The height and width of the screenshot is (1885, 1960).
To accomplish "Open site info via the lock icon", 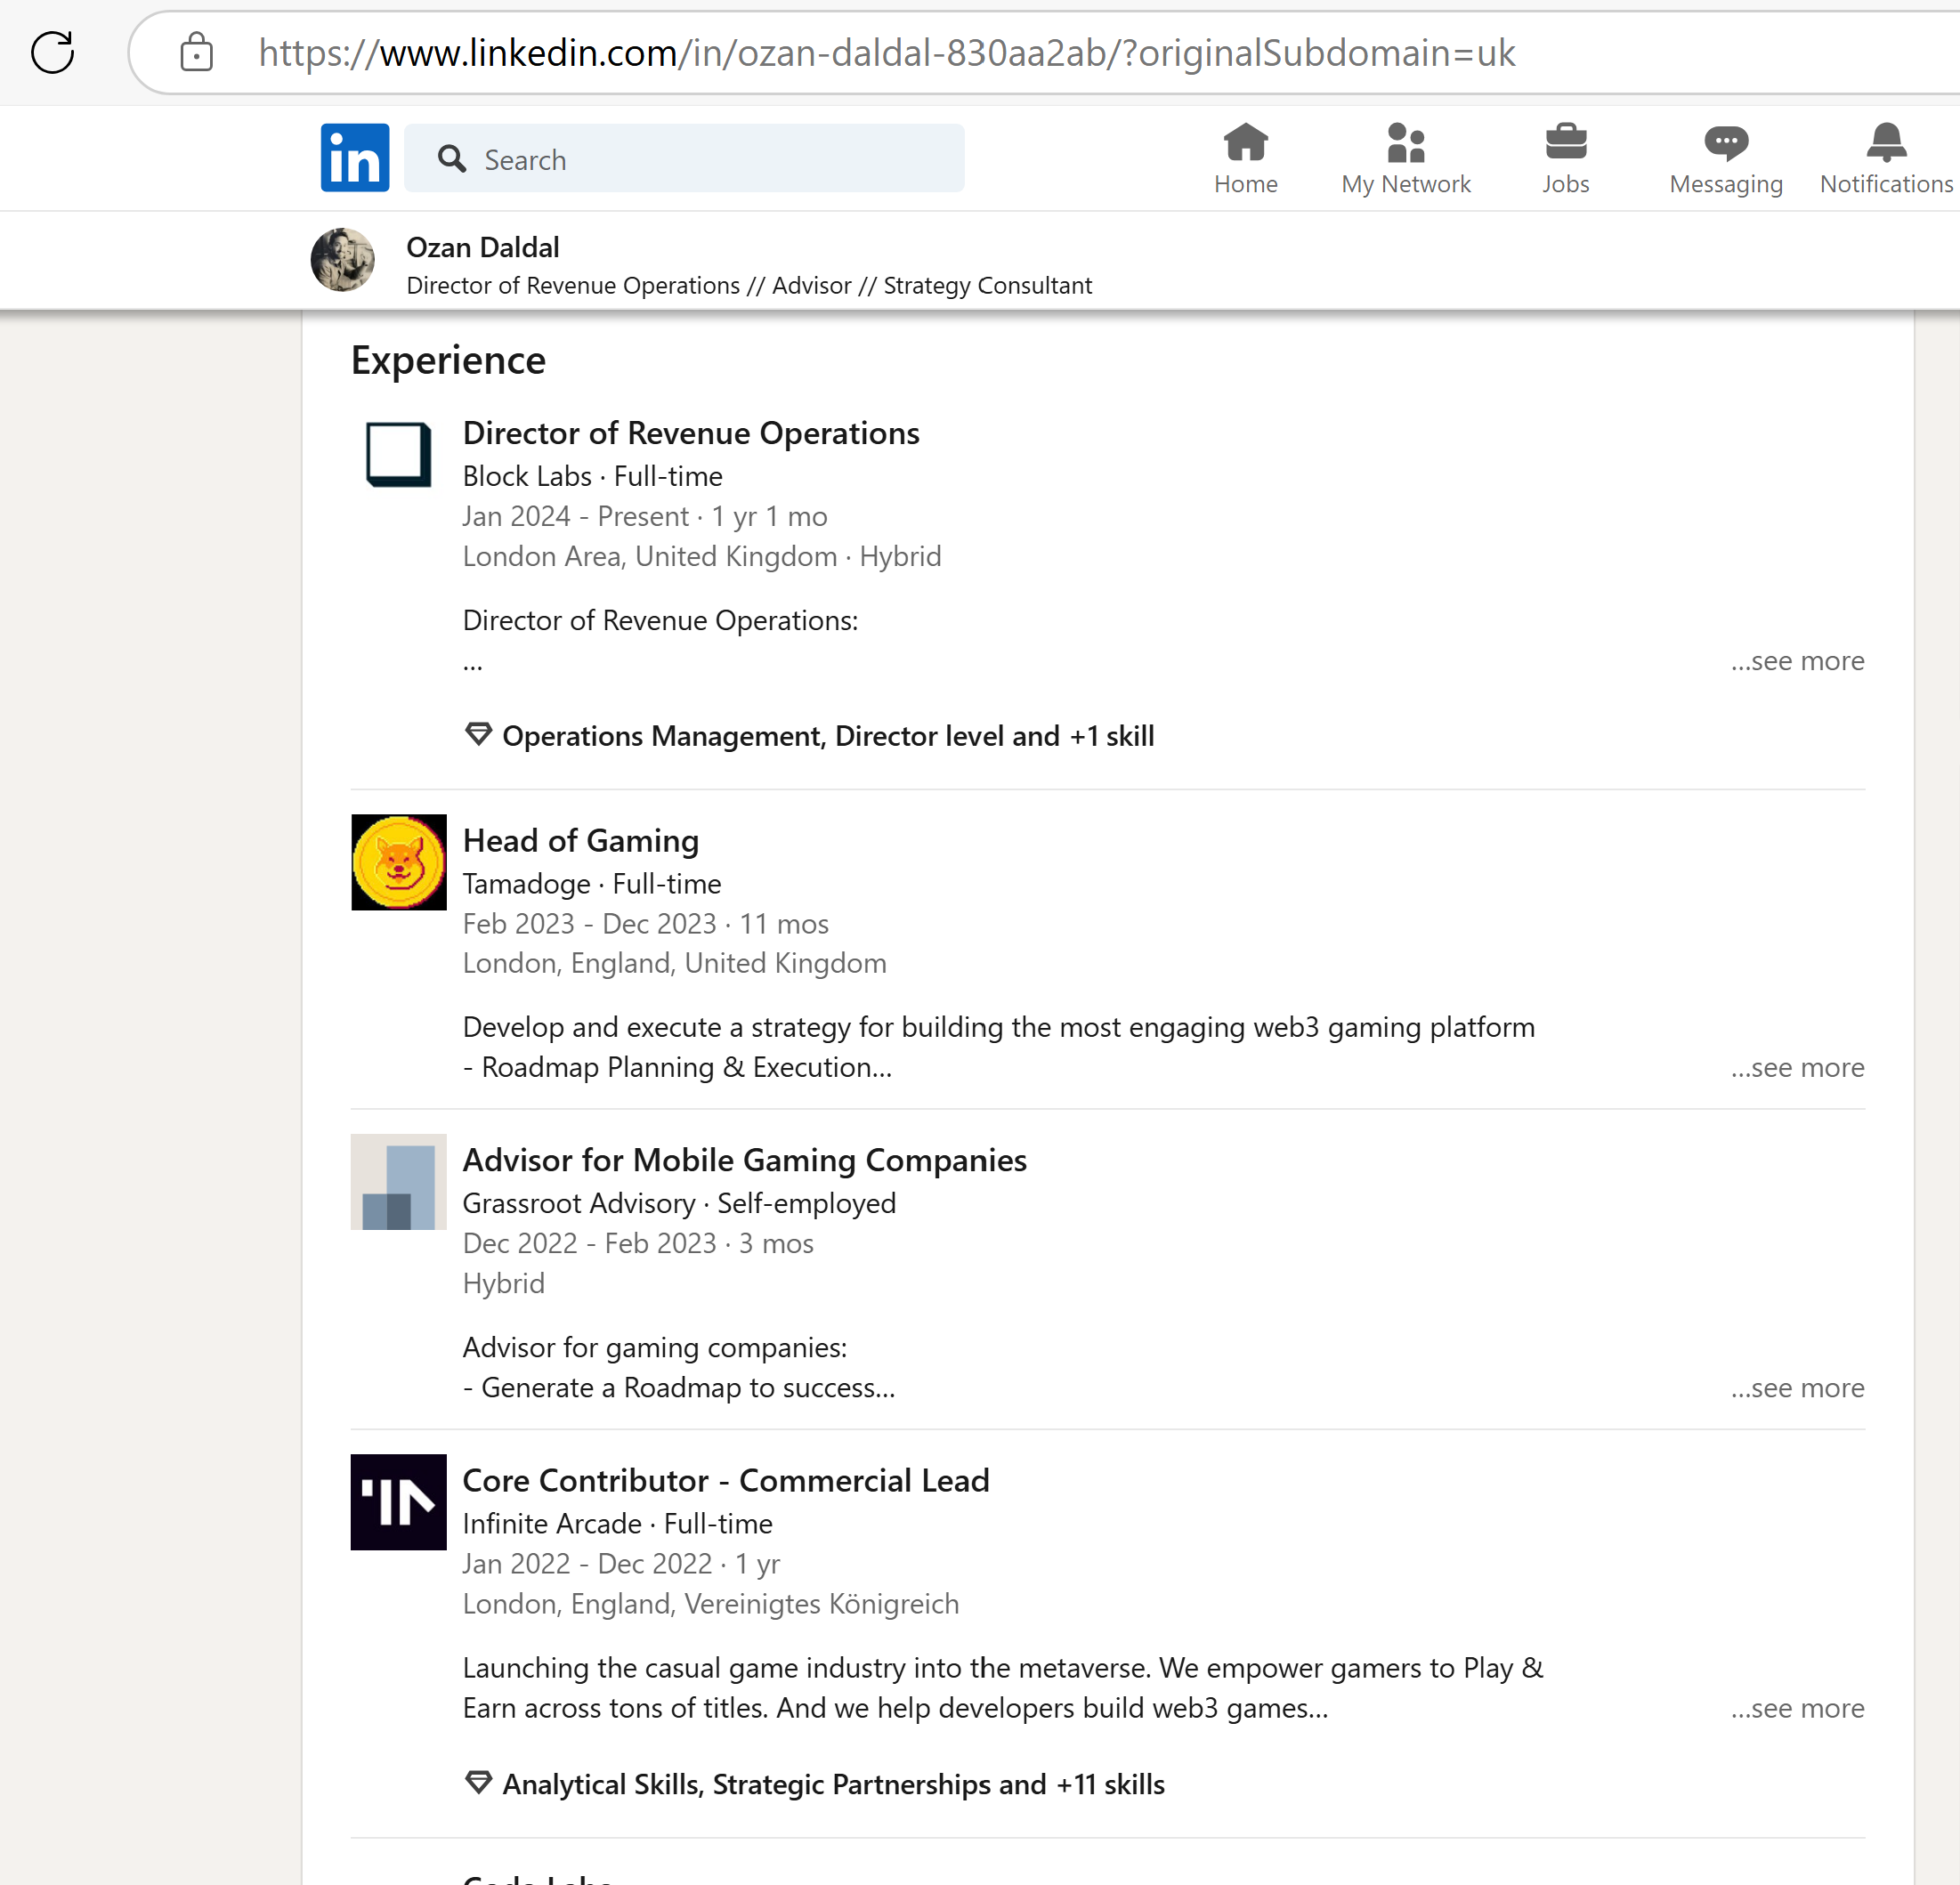I will coord(196,52).
